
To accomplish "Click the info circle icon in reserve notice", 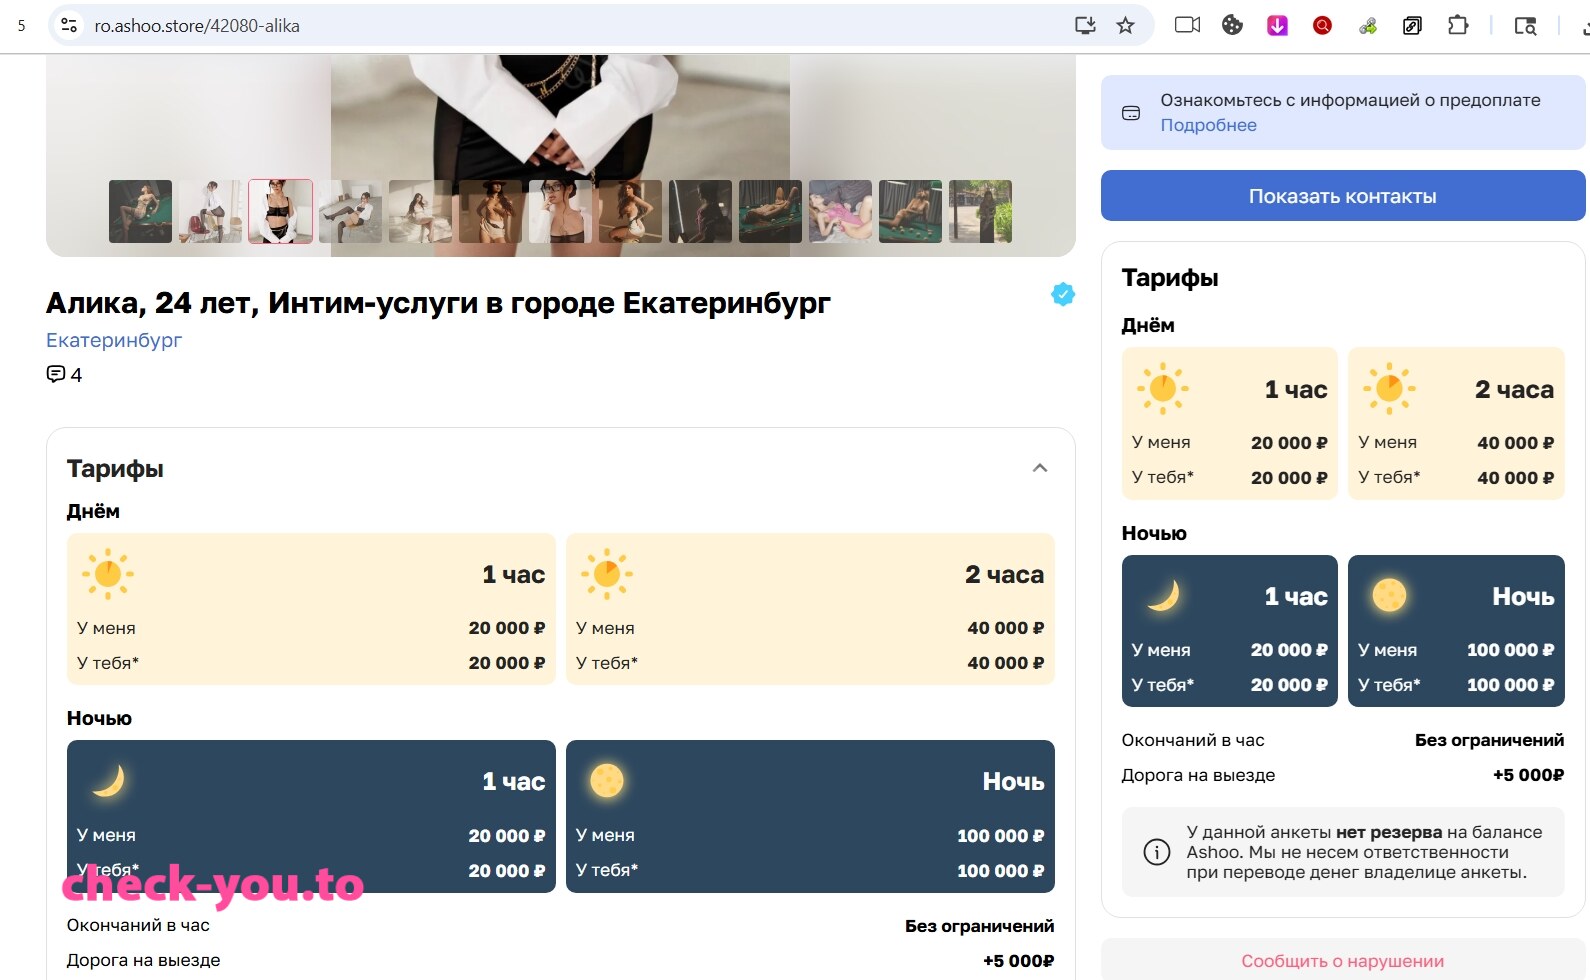I will click(x=1156, y=852).
